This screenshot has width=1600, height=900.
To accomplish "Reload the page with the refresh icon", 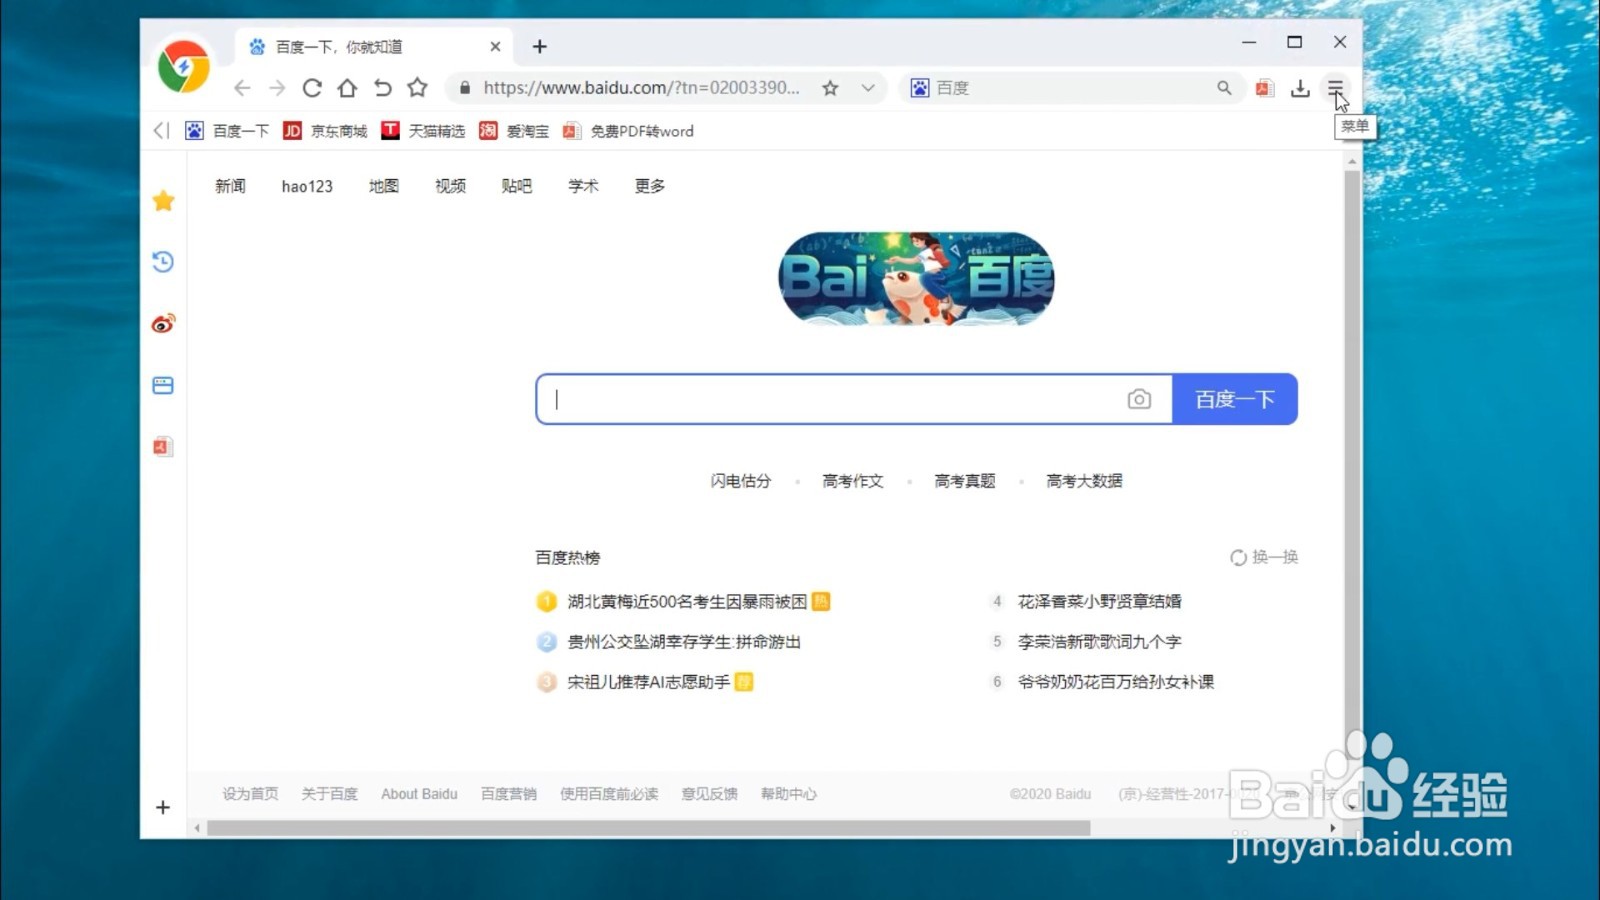I will click(312, 88).
